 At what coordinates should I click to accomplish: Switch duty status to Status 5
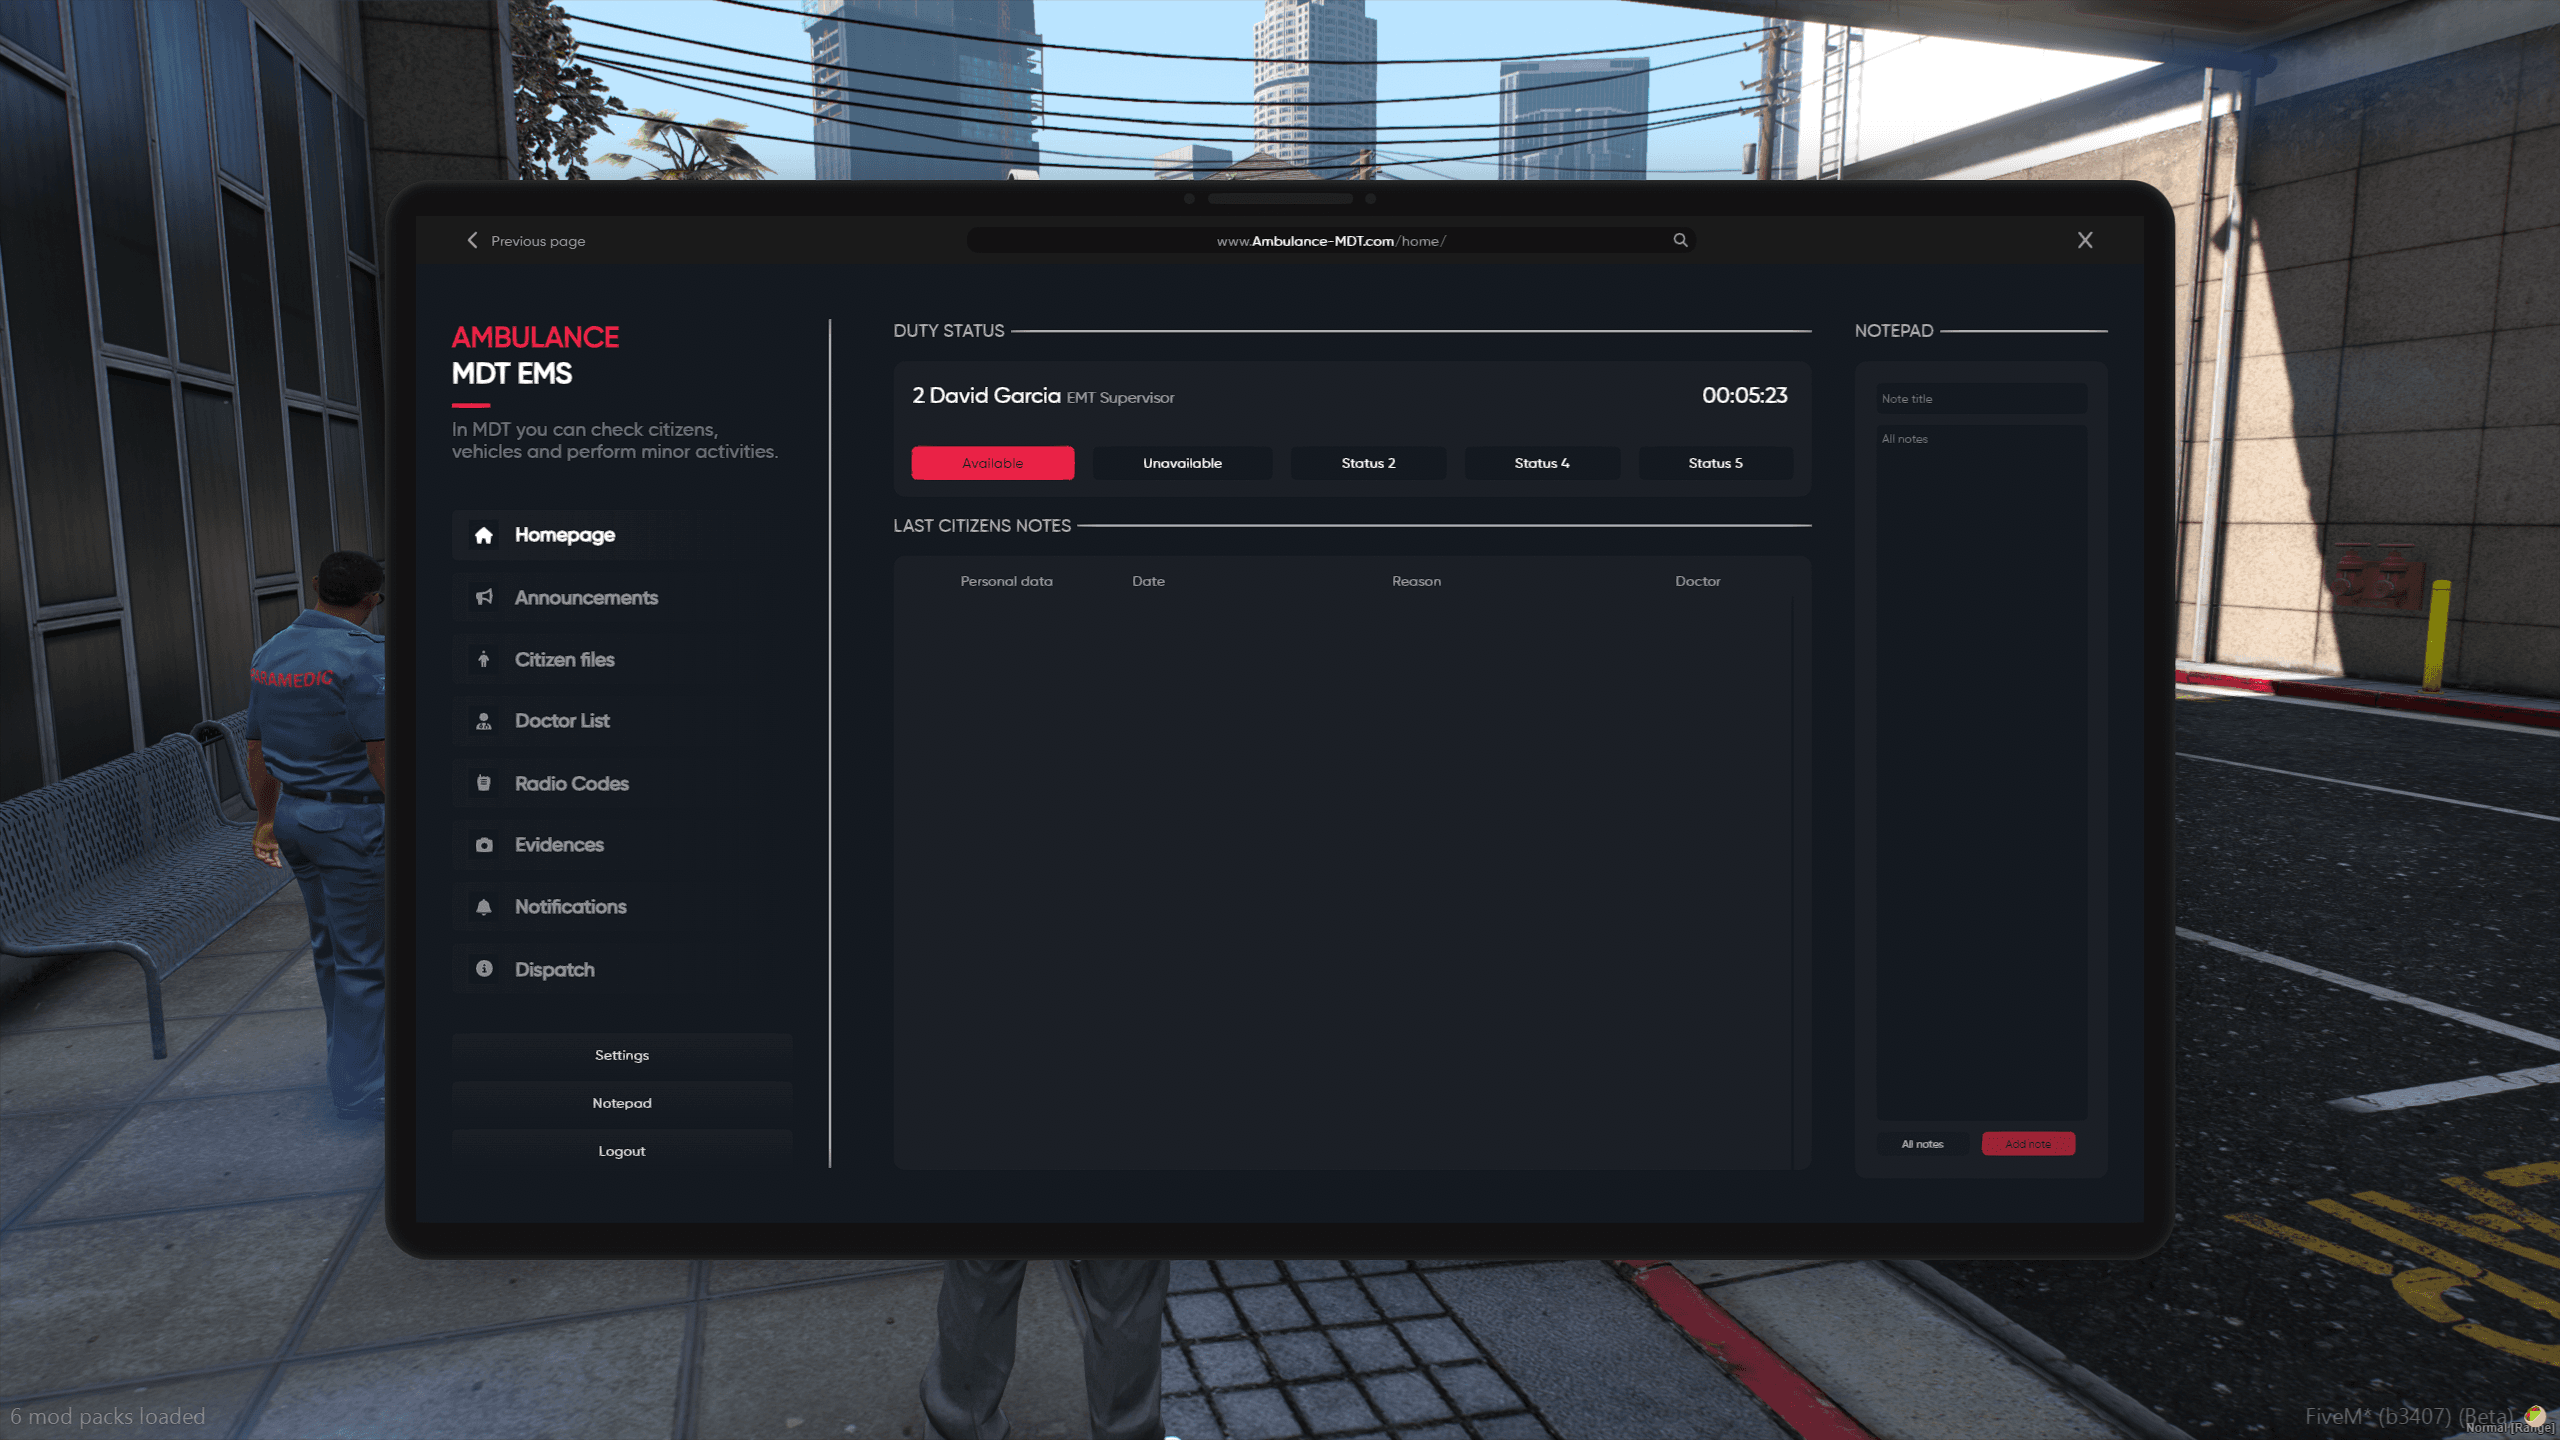click(1716, 463)
